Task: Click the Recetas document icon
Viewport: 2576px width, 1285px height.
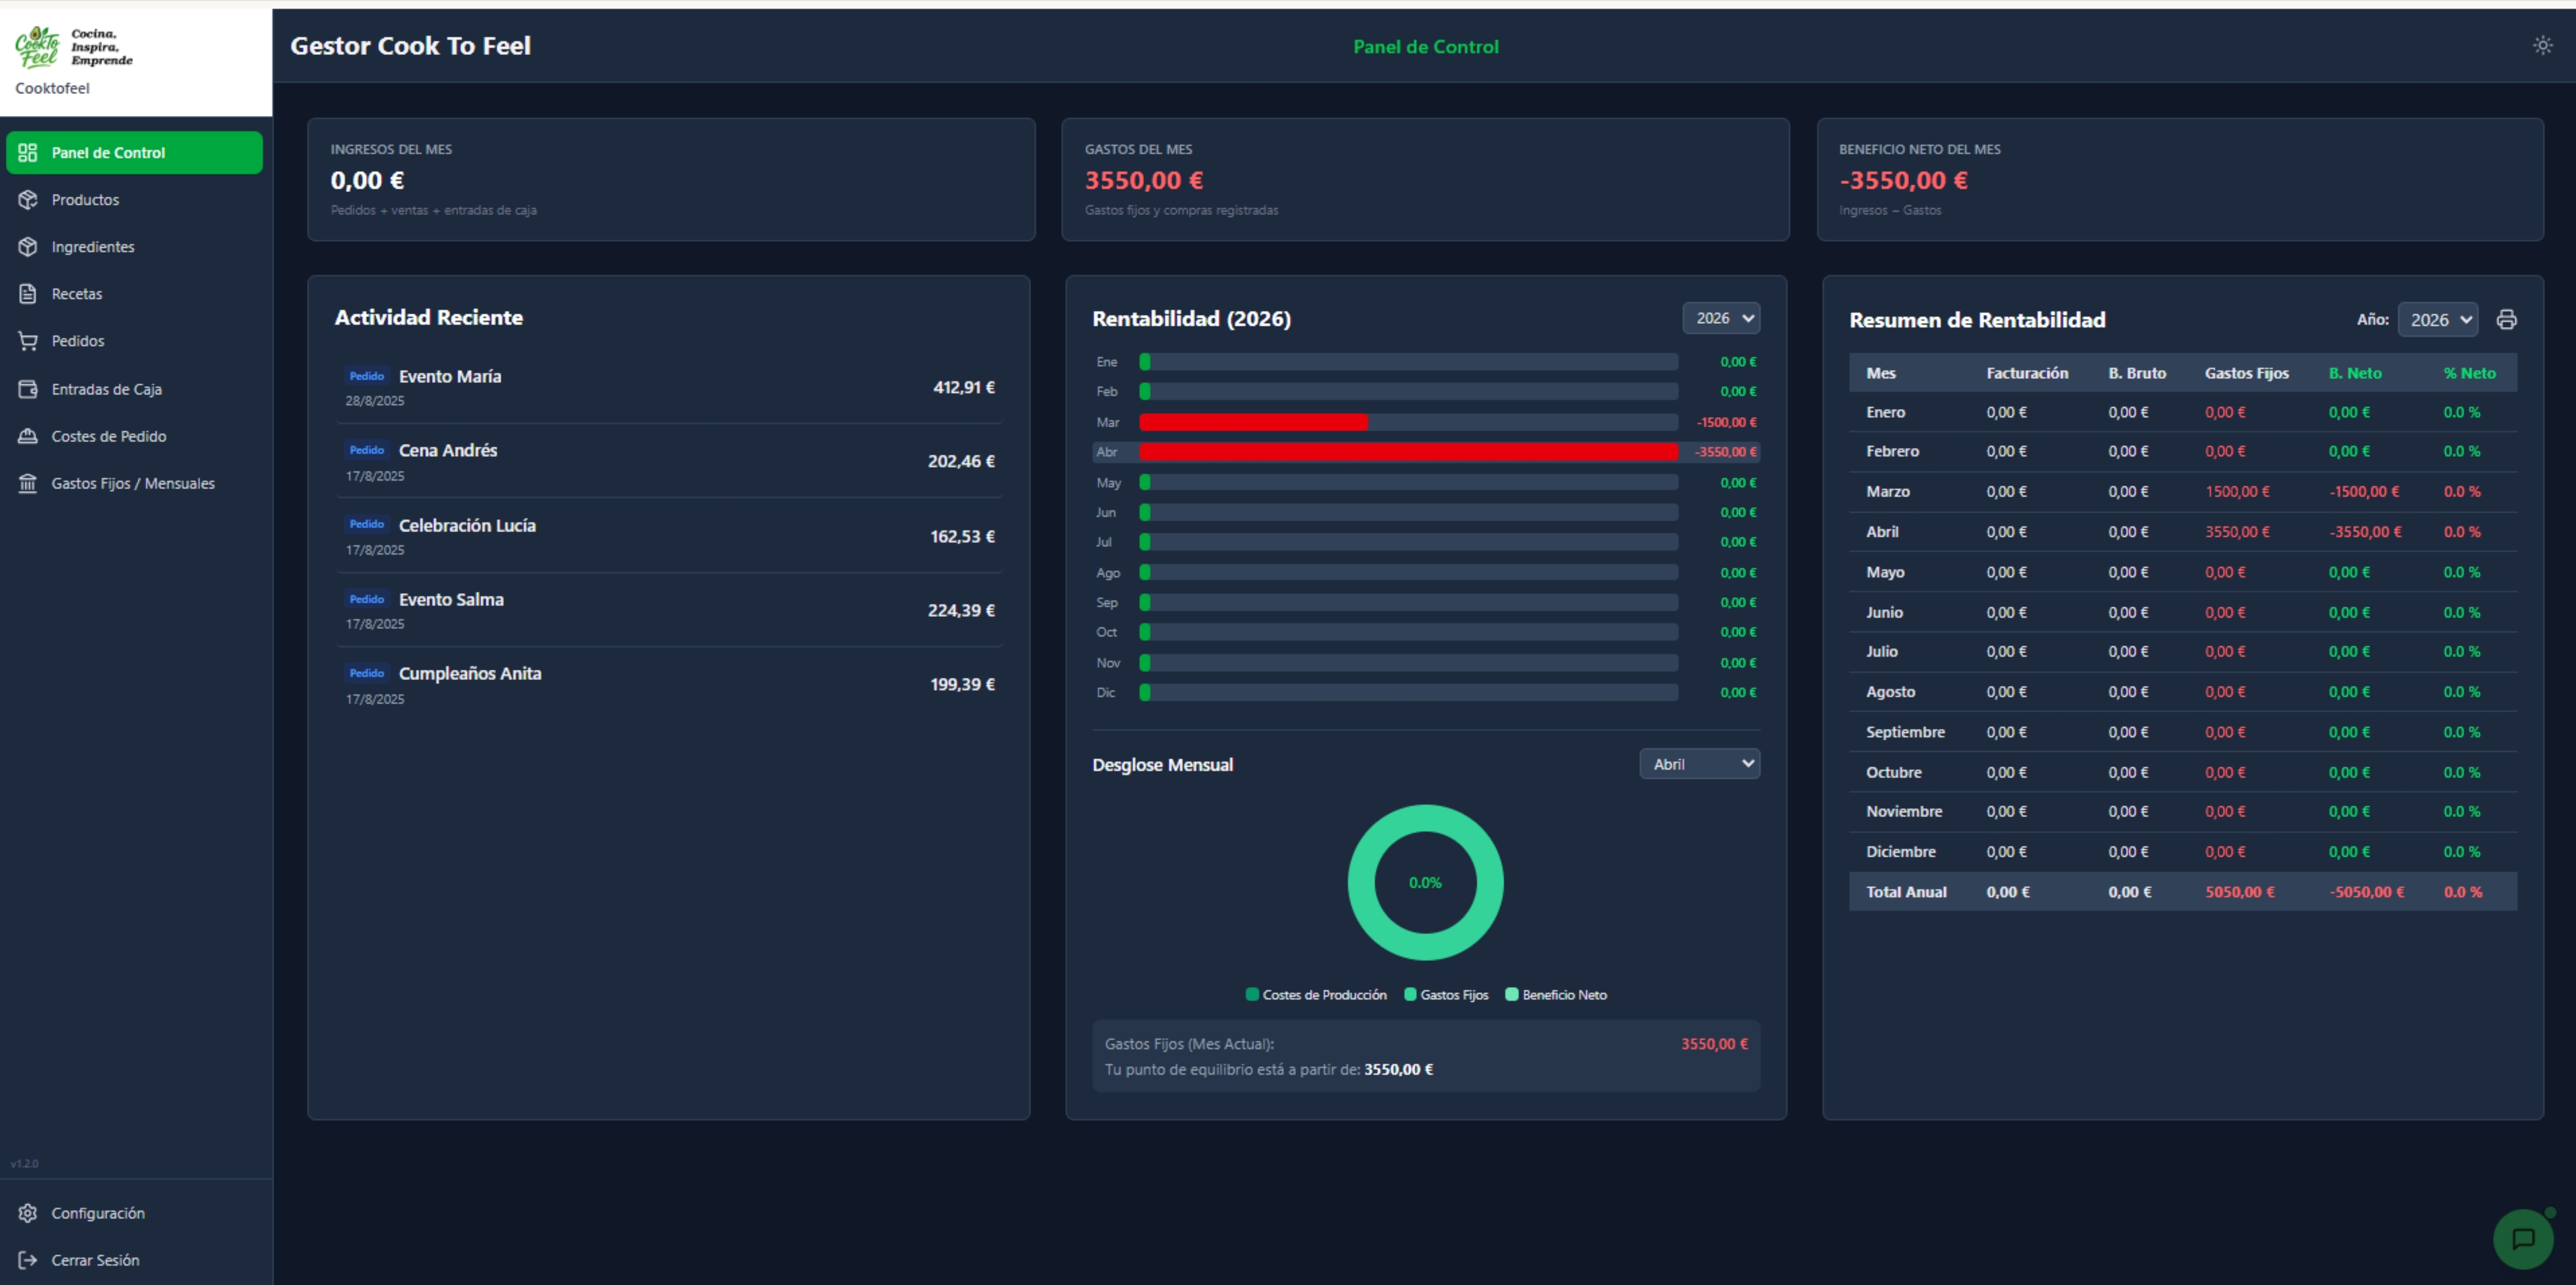Action: (x=28, y=293)
